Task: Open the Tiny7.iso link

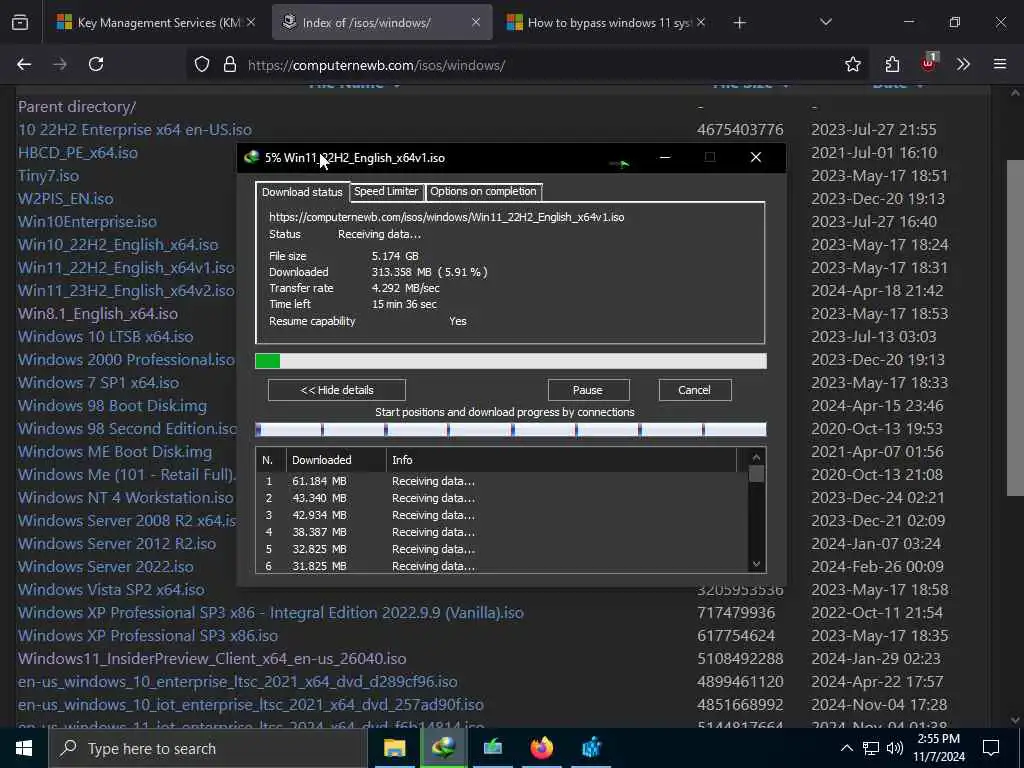Action: pos(48,176)
